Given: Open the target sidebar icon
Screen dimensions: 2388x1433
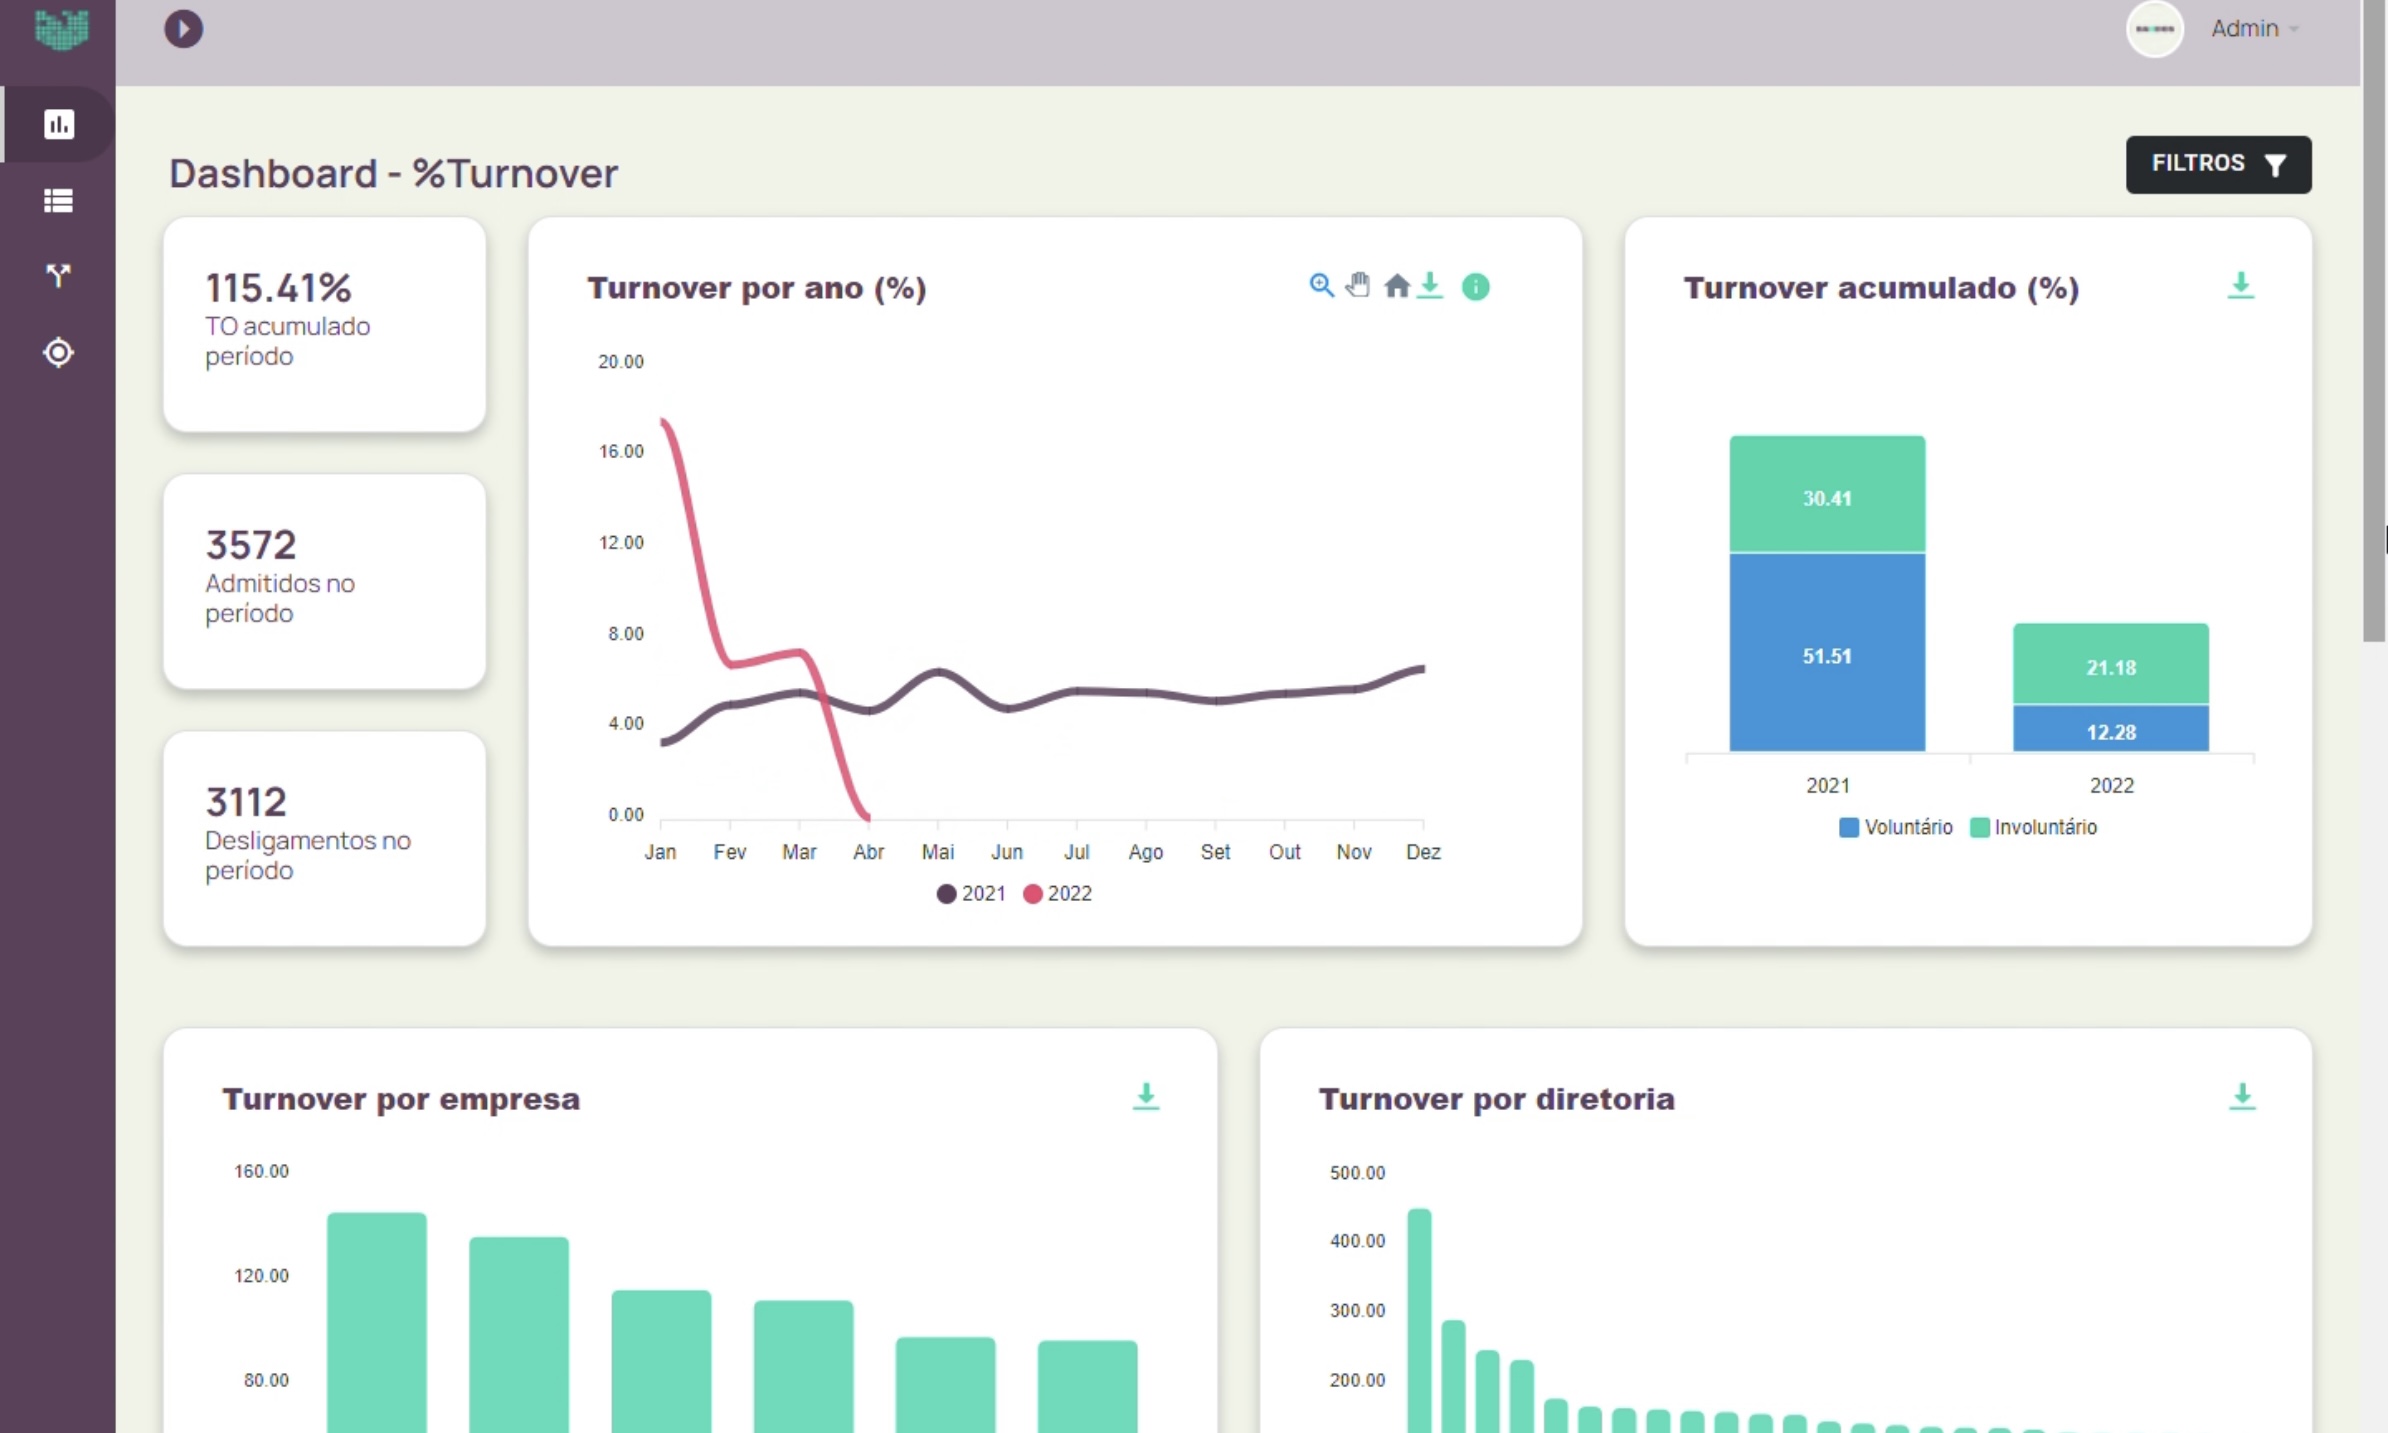Looking at the screenshot, I should point(58,352).
